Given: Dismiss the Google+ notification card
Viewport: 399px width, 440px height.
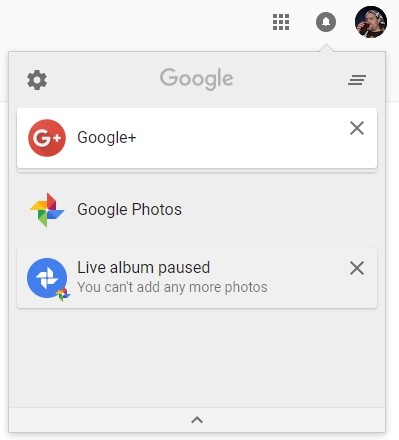Looking at the screenshot, I should tap(357, 128).
